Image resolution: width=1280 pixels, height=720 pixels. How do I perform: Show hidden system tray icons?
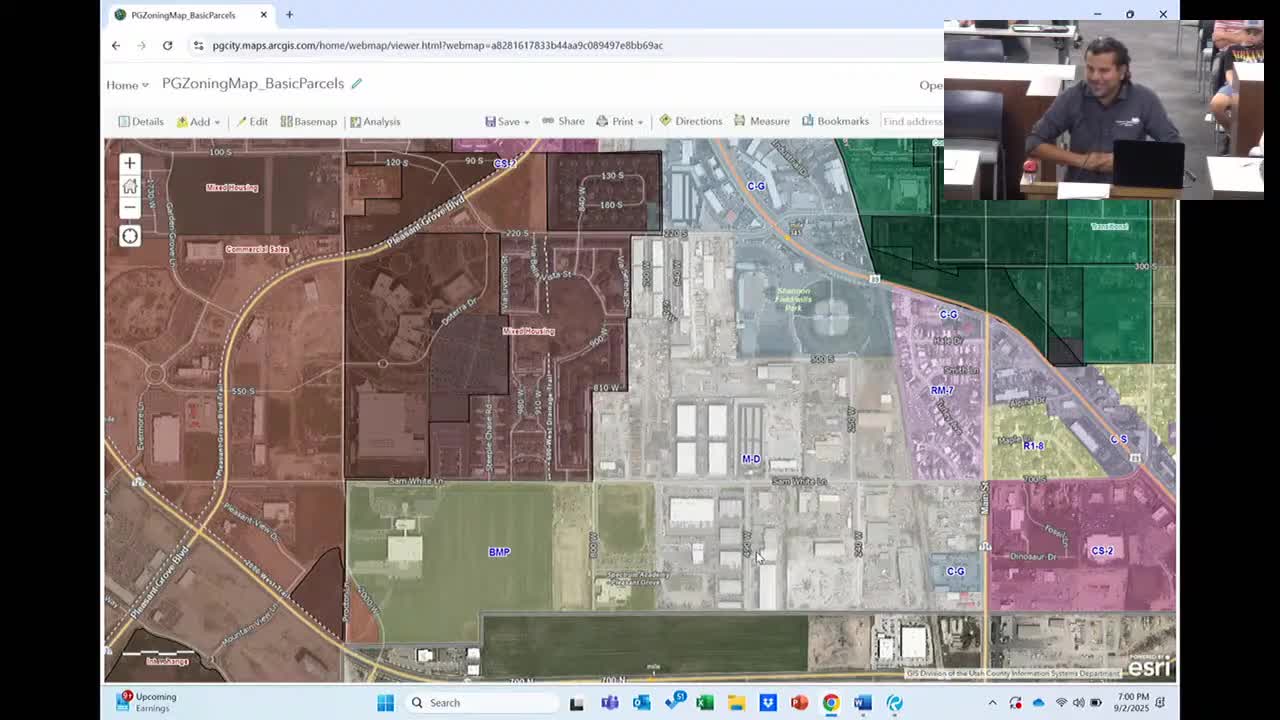[992, 703]
